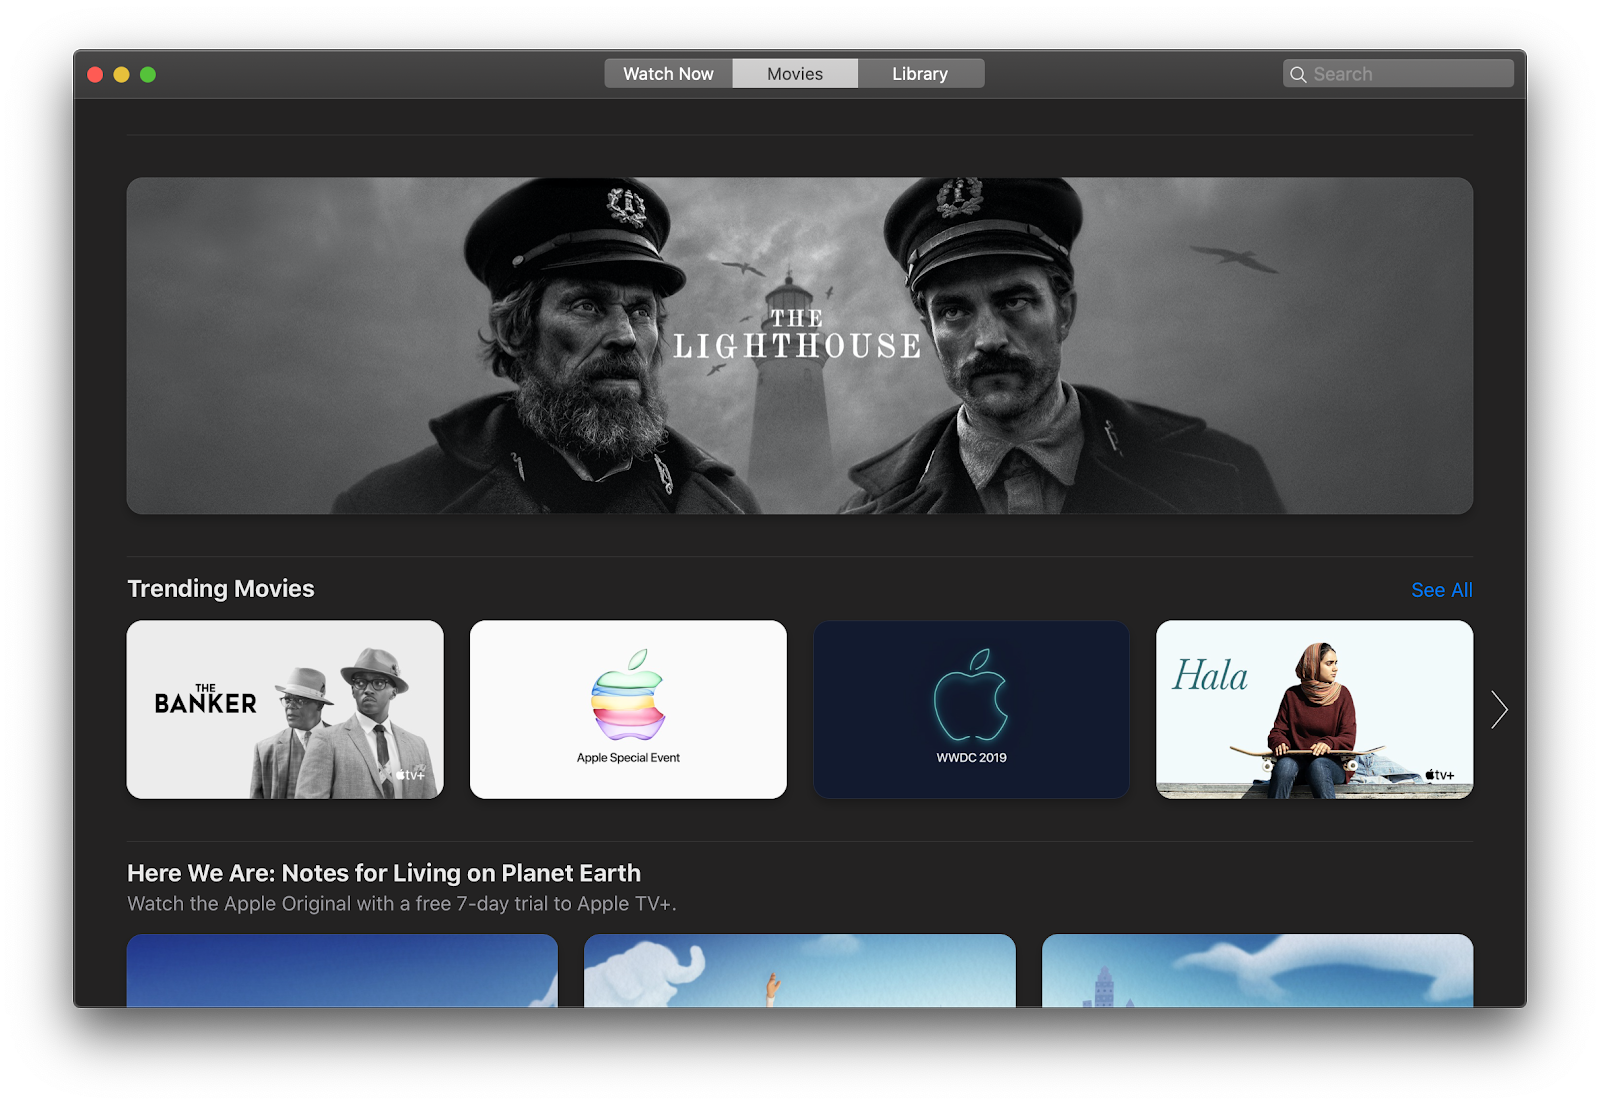Click the green full-screen window button

tap(148, 75)
